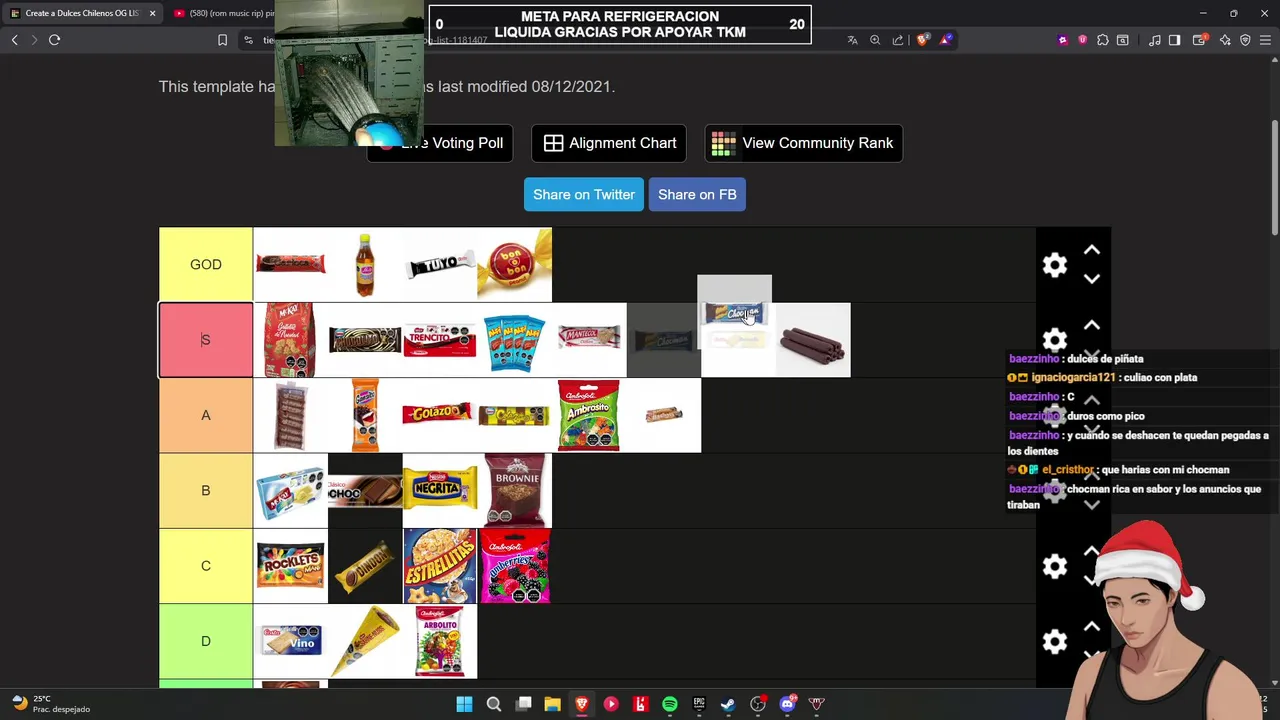Image resolution: width=1280 pixels, height=720 pixels.
Task: Click the C tier label
Action: tap(206, 566)
